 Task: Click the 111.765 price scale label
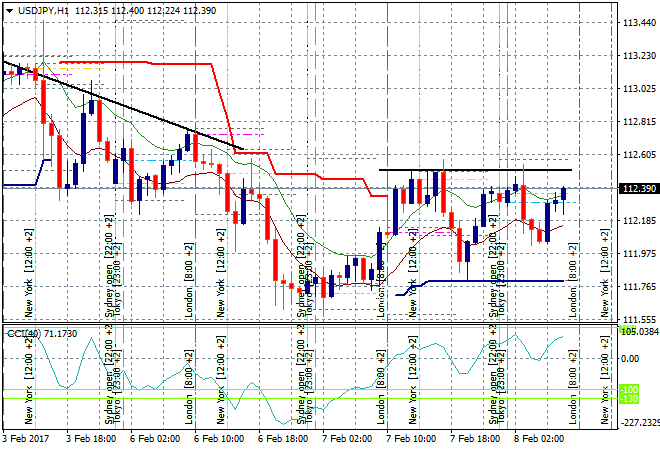click(x=639, y=287)
